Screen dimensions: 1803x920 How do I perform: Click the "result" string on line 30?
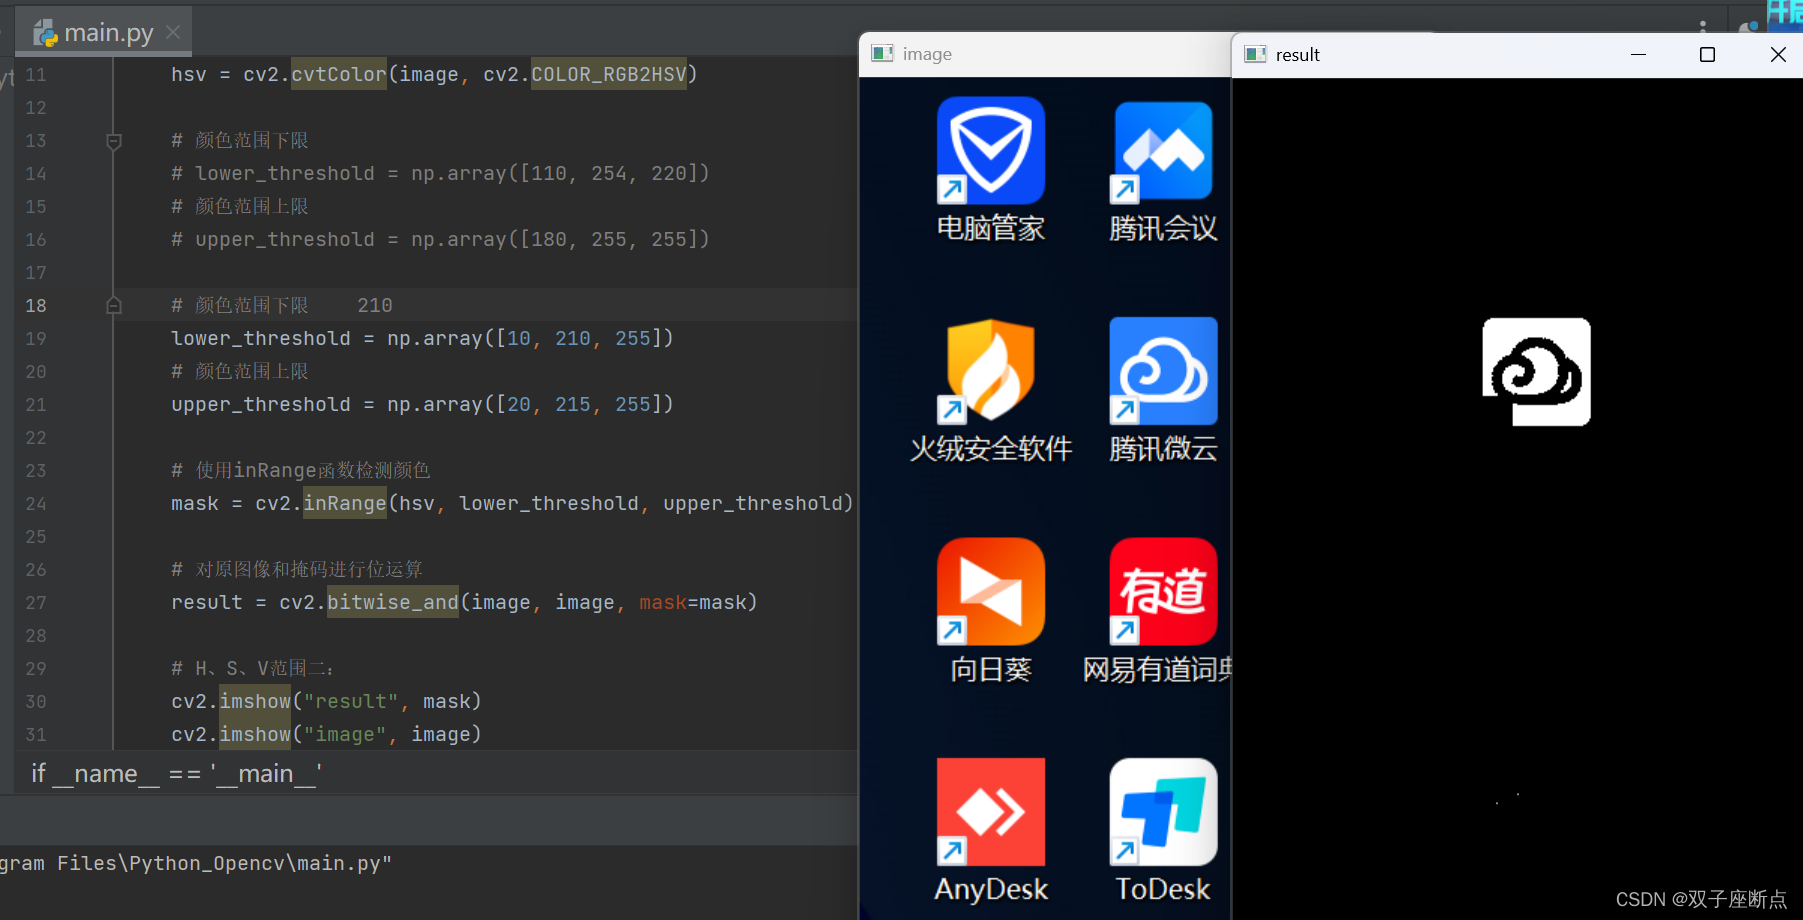[x=351, y=701]
